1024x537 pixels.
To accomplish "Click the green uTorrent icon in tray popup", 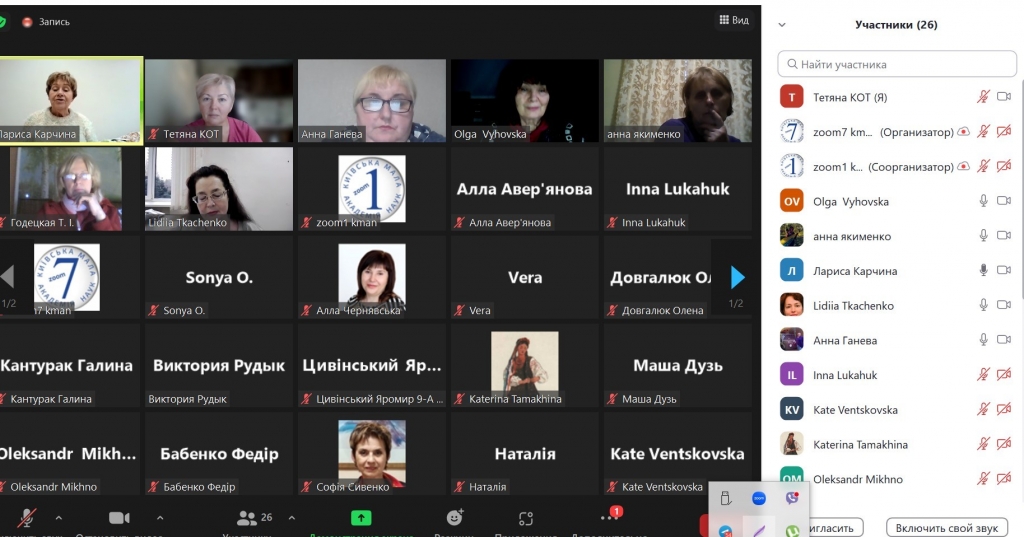I will click(792, 531).
